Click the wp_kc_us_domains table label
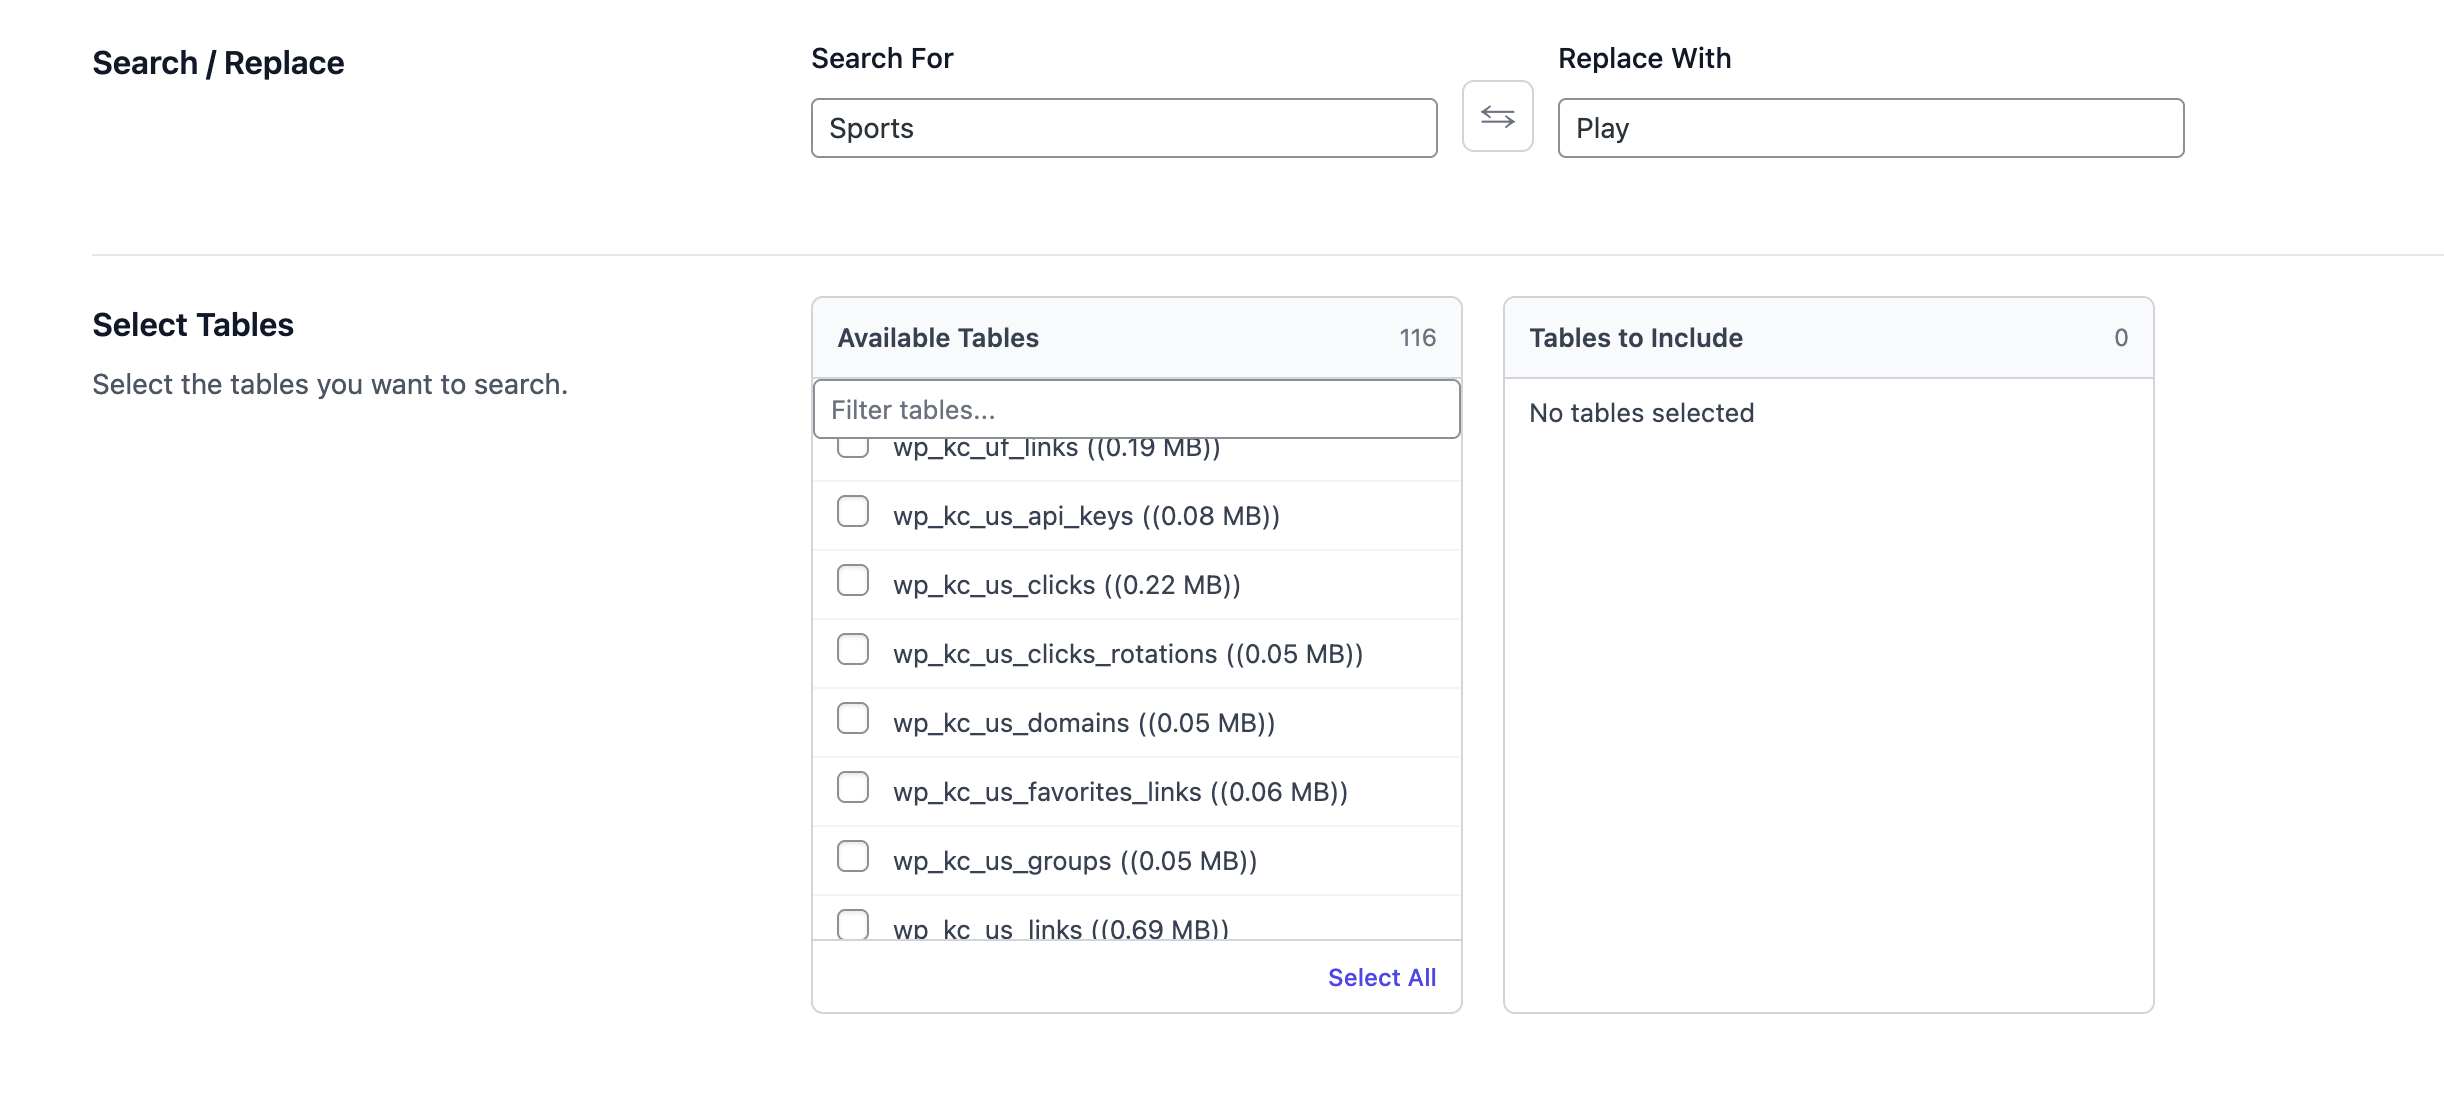The image size is (2444, 1094). click(1083, 723)
